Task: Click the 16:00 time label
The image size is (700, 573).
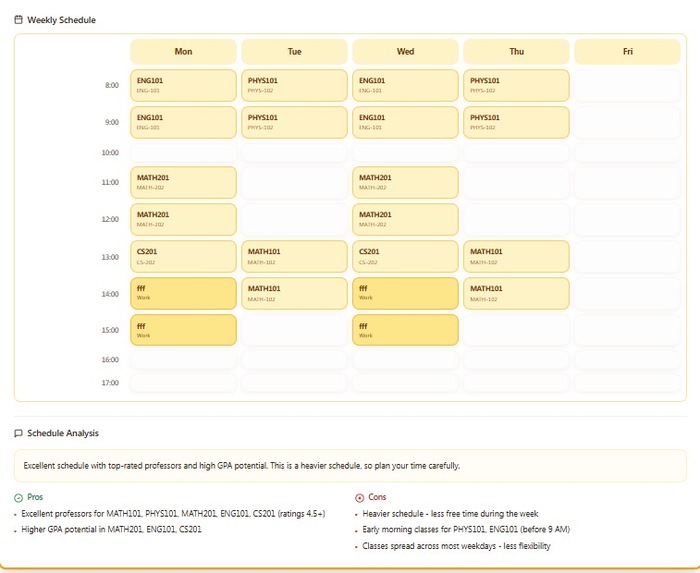Action: point(110,360)
